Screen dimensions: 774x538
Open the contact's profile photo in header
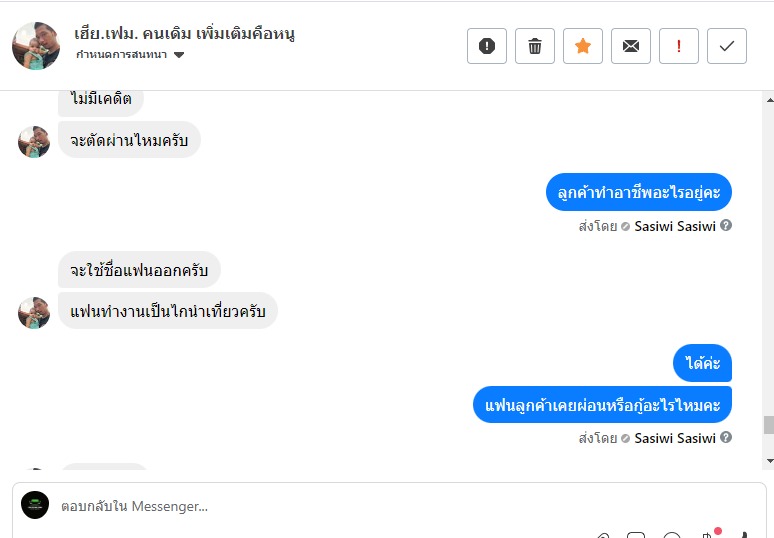(36, 46)
